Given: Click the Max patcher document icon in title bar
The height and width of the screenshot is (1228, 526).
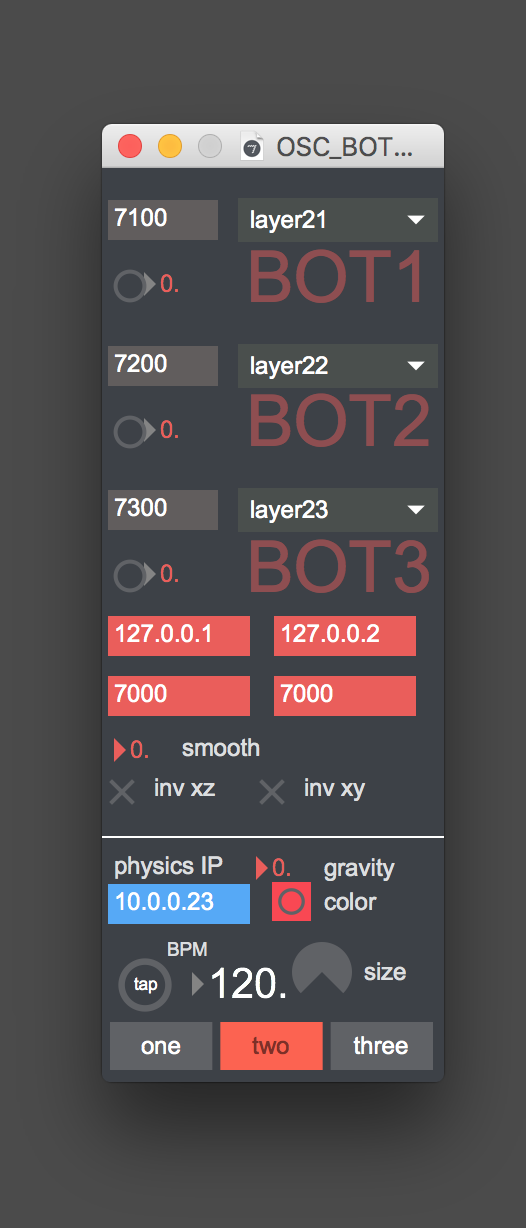Looking at the screenshot, I should 252,147.
